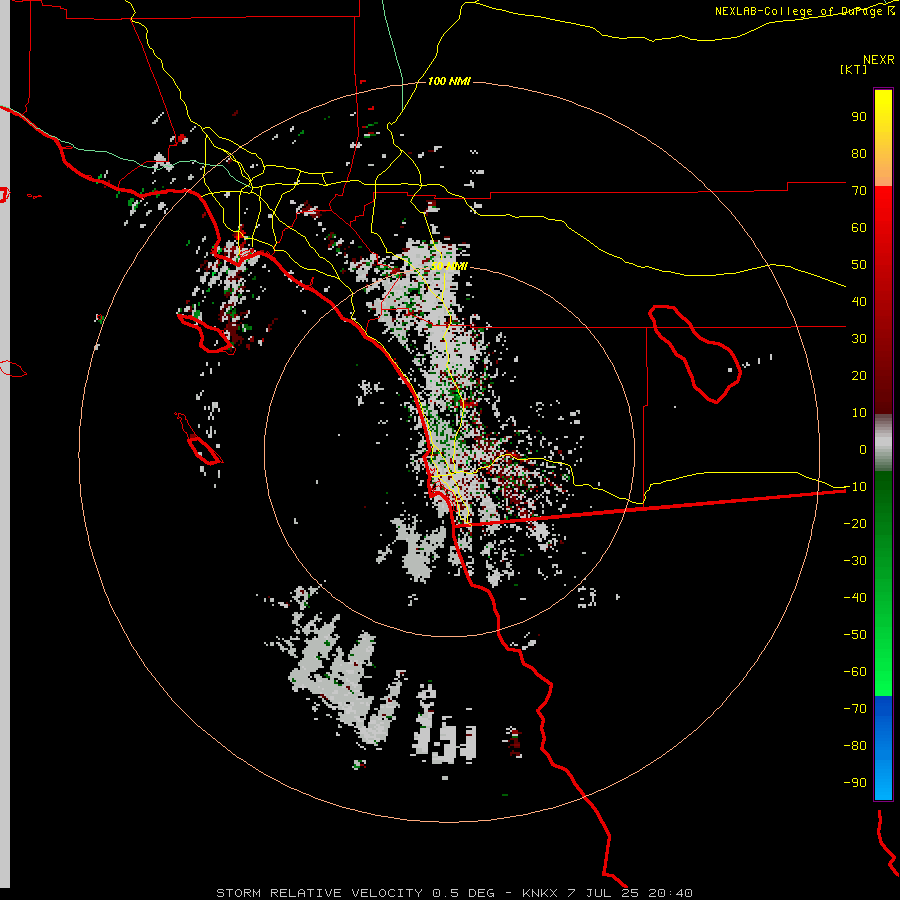Click the 40 value on the velocity scale
Viewport: 900px width, 900px height.
click(x=859, y=302)
